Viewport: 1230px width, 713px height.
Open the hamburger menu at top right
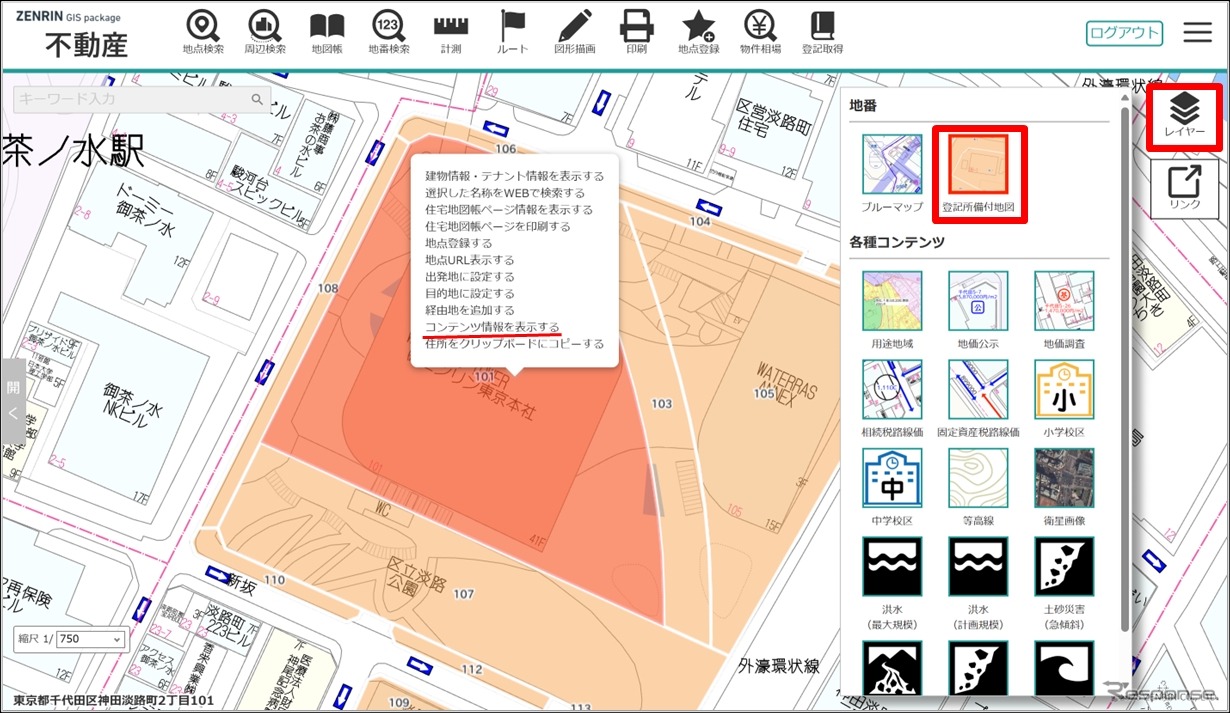1197,32
